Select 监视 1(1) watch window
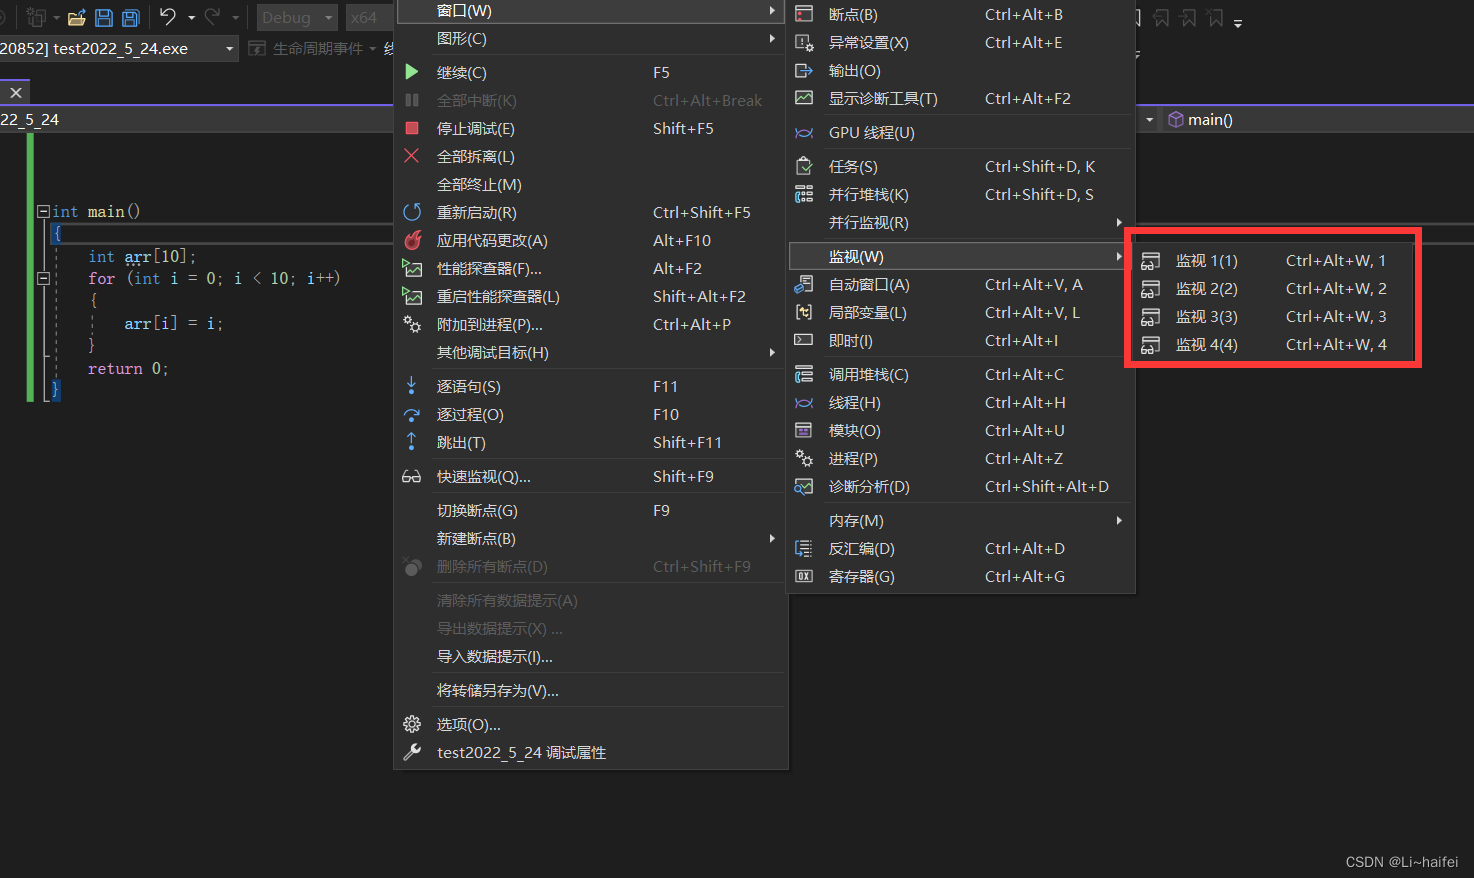Viewport: 1474px width, 878px height. click(1273, 260)
